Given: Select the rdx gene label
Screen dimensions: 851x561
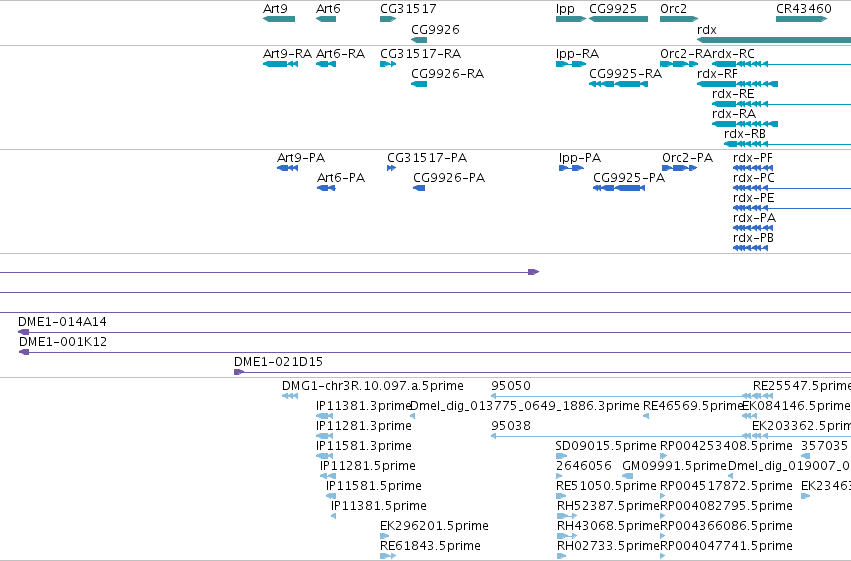Looking at the screenshot, I should 707,30.
